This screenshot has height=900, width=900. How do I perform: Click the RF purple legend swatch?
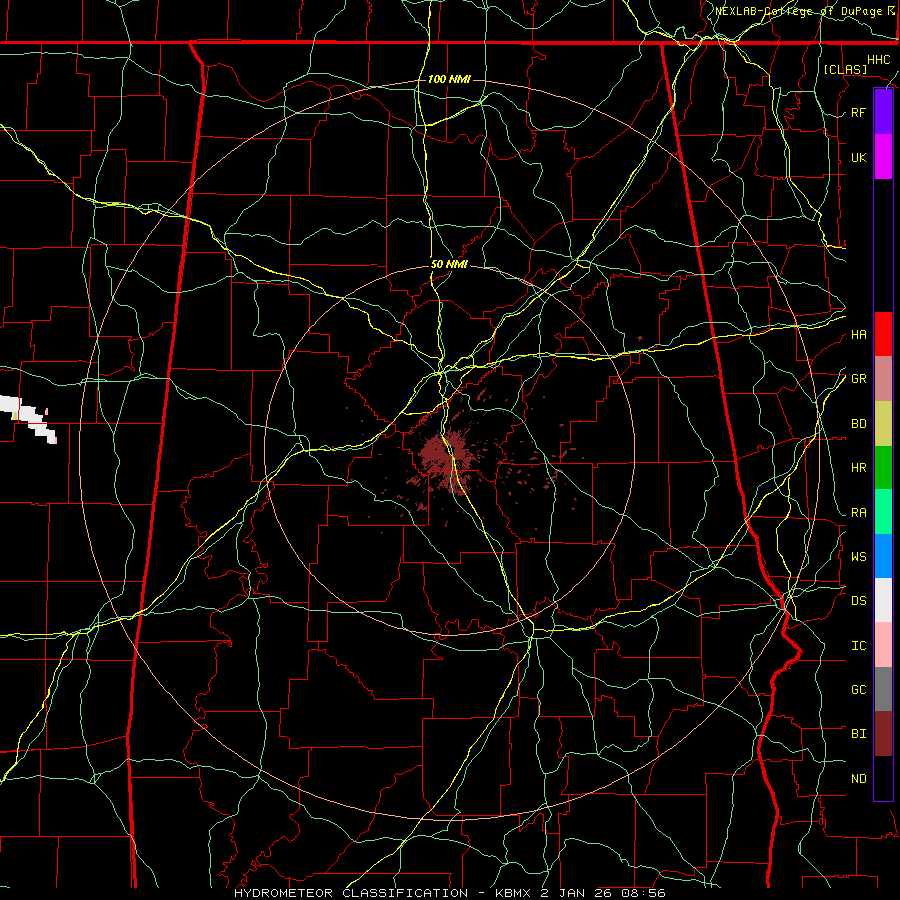[x=883, y=112]
